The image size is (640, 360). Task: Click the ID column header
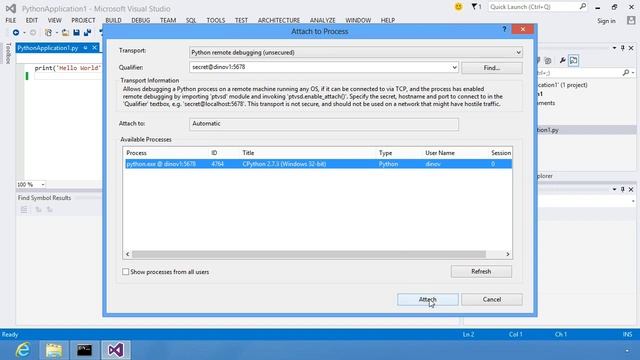(214, 153)
